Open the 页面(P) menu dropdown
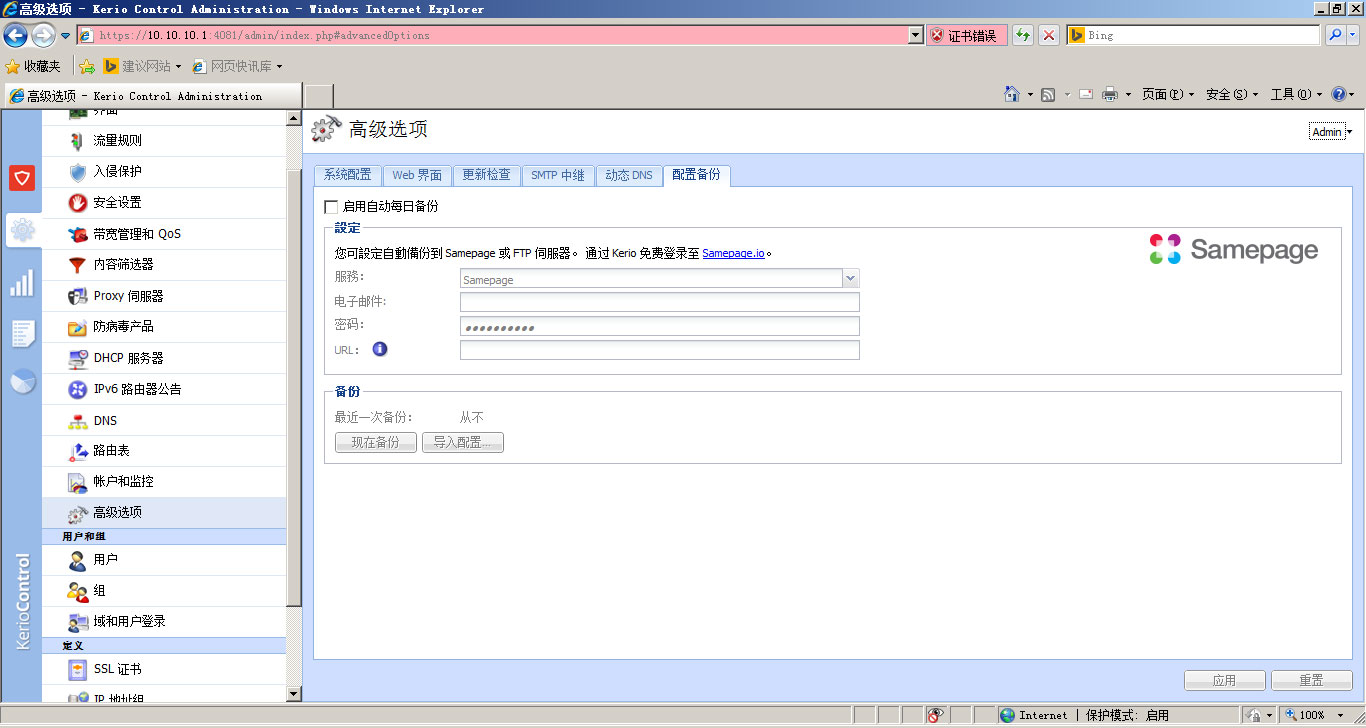 1167,94
